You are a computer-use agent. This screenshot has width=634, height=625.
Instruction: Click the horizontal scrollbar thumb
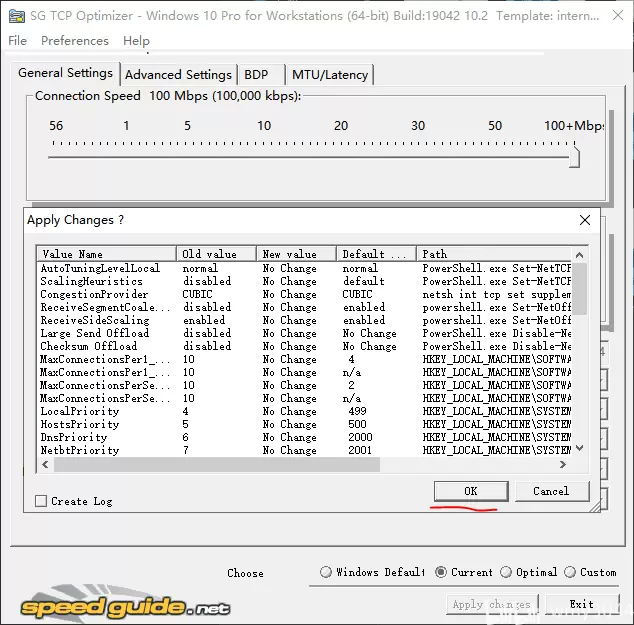tap(217, 465)
